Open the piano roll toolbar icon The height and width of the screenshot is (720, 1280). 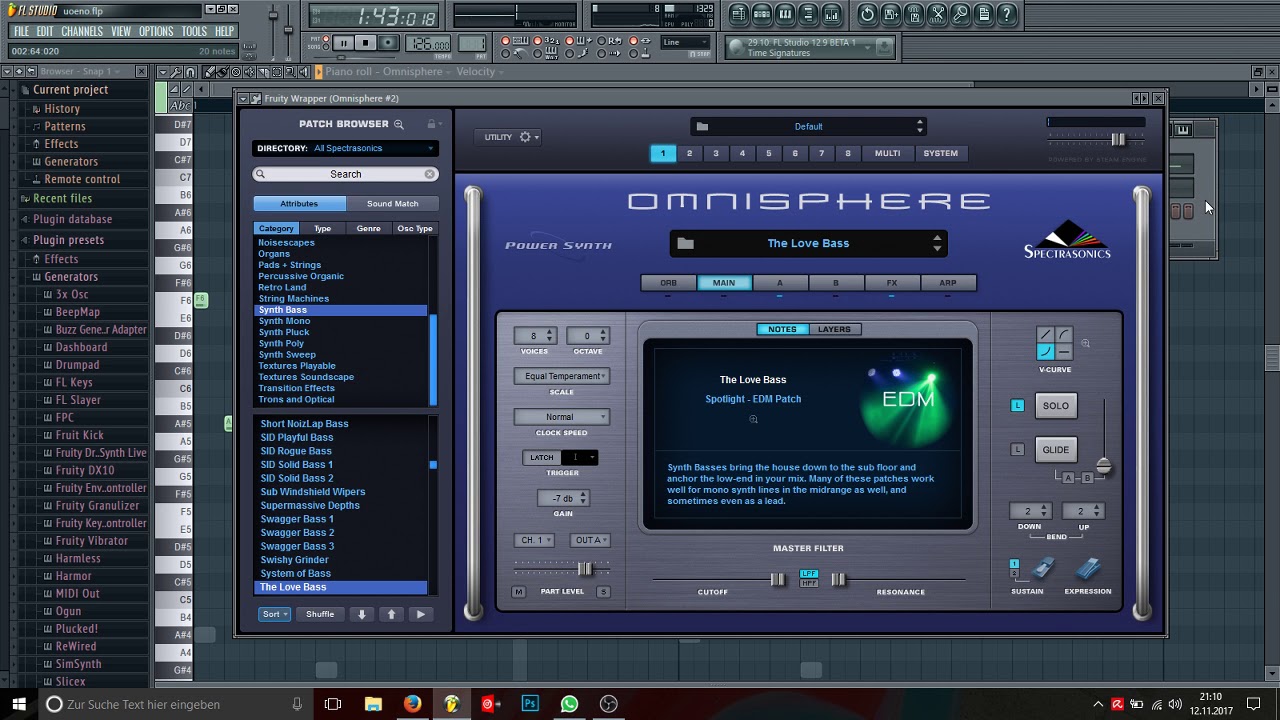pyautogui.click(x=786, y=14)
